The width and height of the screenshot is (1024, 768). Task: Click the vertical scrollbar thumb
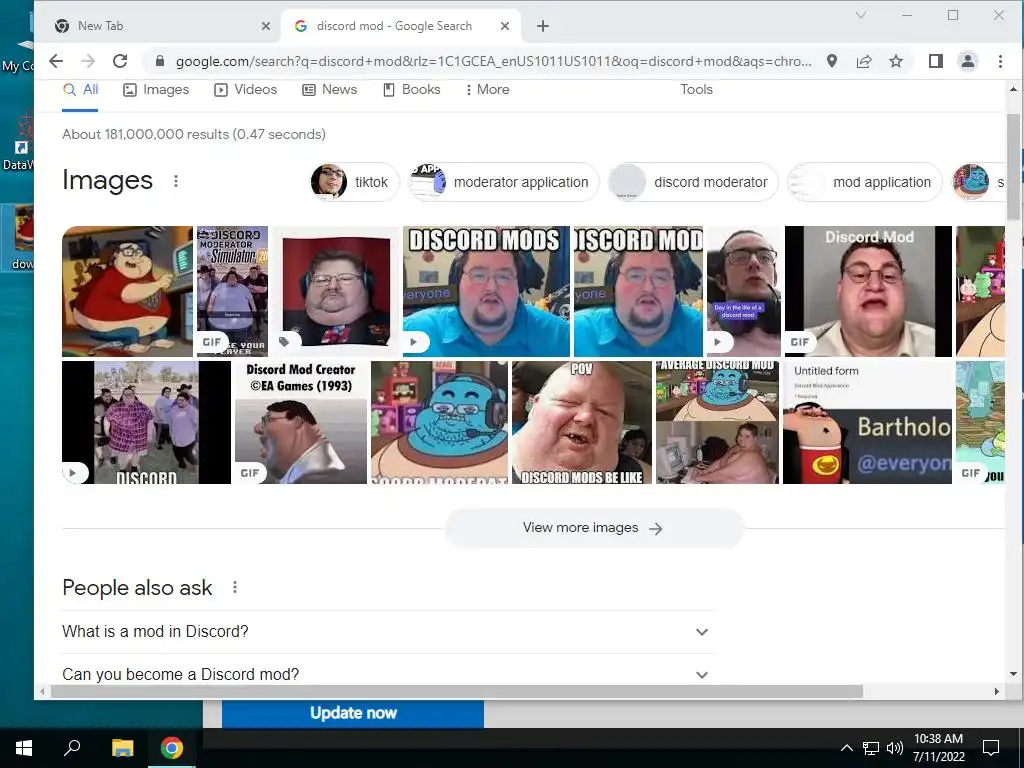pyautogui.click(x=1013, y=167)
